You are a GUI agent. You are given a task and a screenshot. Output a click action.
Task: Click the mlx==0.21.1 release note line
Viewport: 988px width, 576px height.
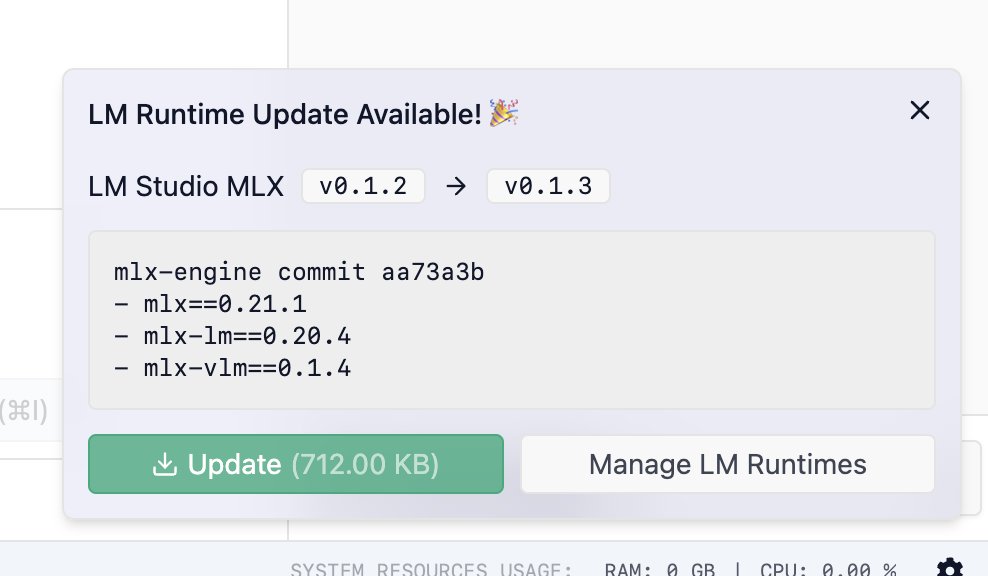tap(211, 304)
